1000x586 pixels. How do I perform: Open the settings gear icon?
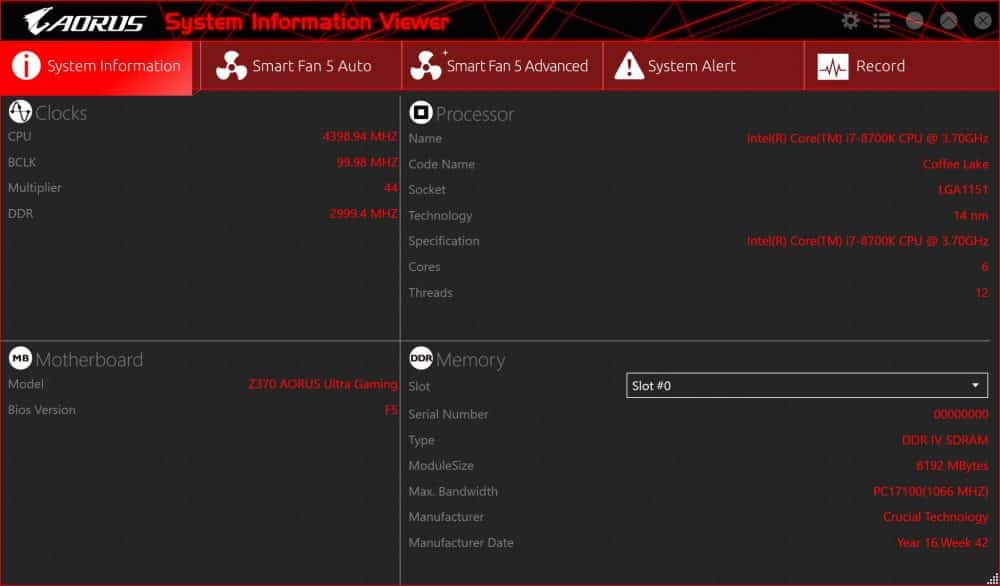coord(850,20)
